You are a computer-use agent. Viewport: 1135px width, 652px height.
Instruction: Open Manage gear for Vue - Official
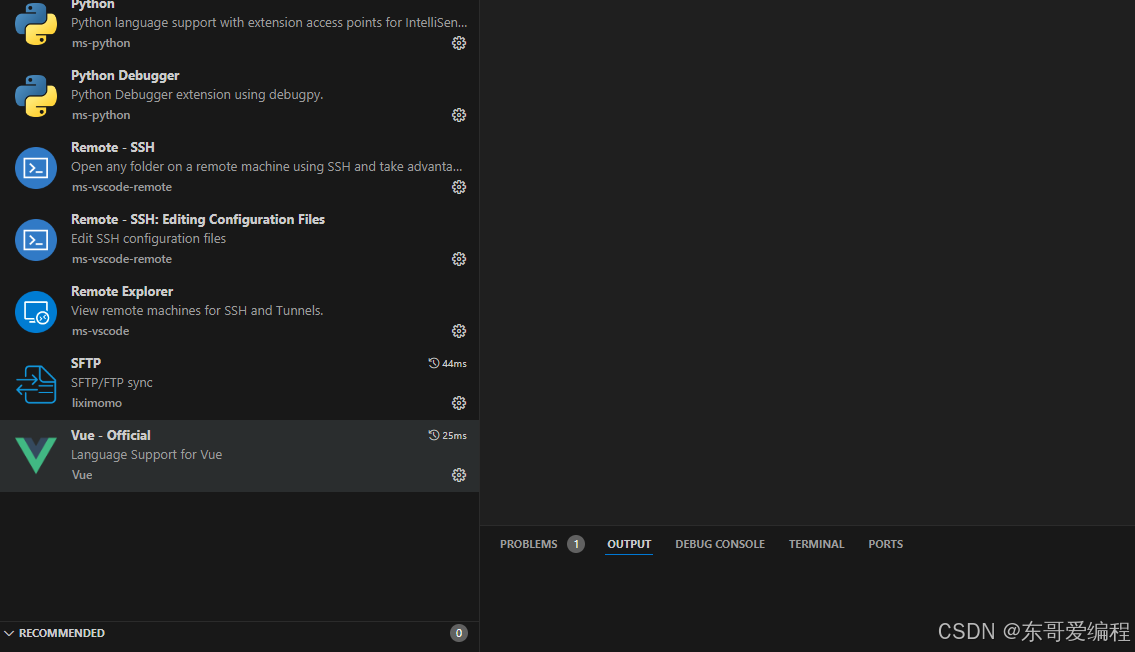pyautogui.click(x=459, y=475)
